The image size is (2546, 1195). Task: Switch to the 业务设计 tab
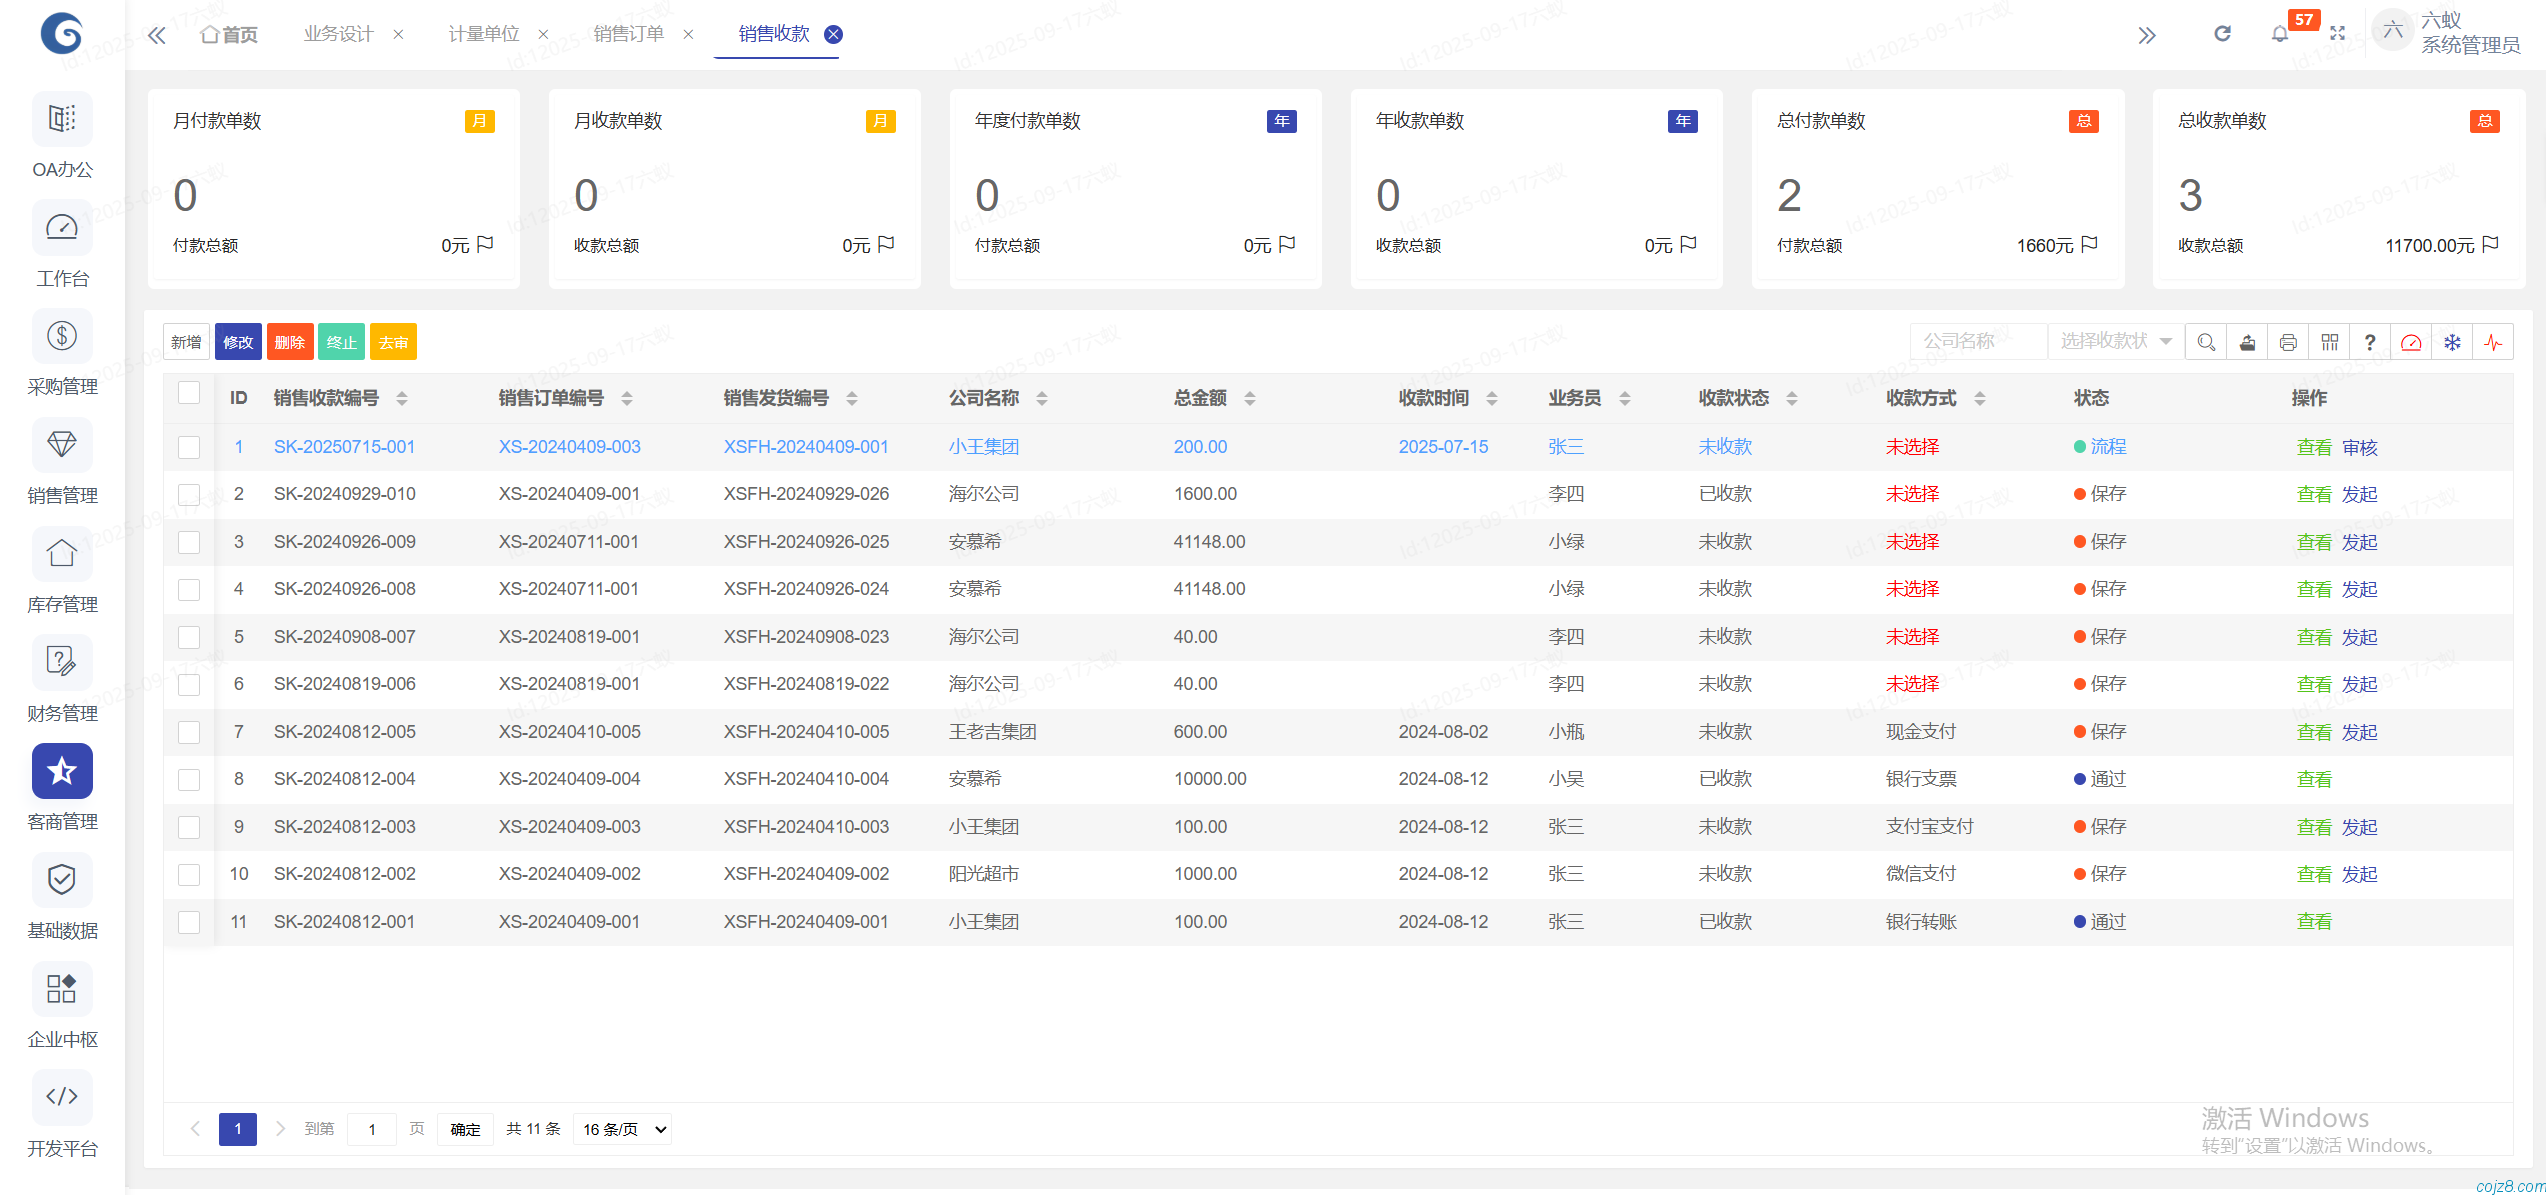pyautogui.click(x=338, y=34)
